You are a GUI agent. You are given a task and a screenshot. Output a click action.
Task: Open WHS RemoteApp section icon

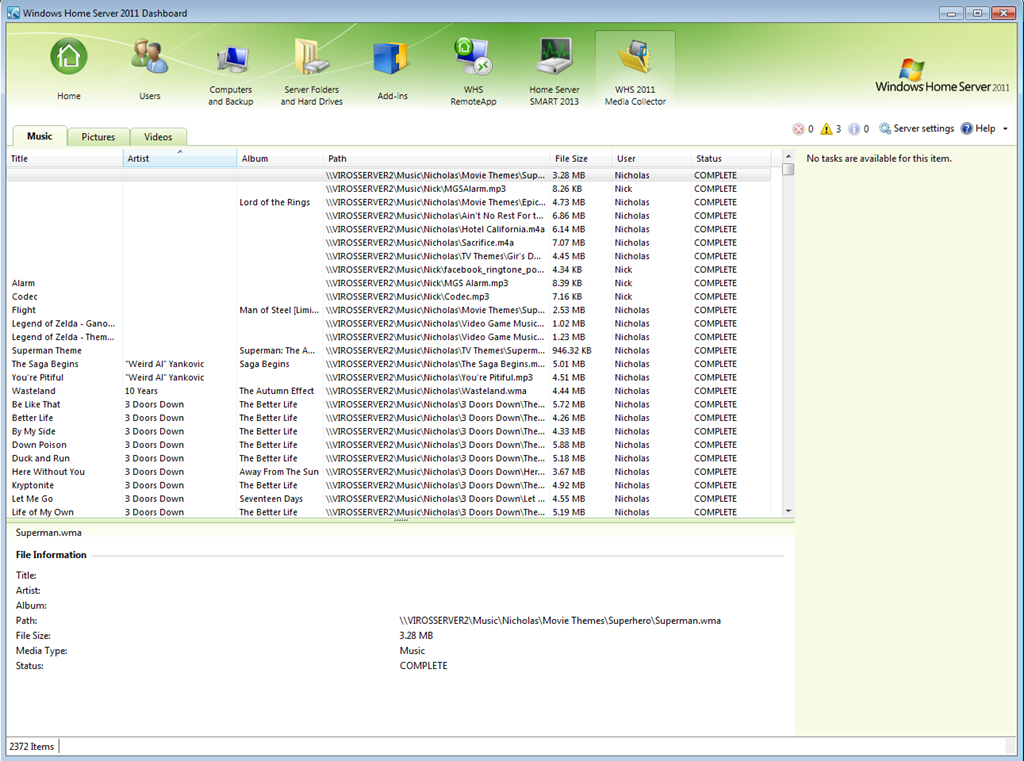(473, 57)
